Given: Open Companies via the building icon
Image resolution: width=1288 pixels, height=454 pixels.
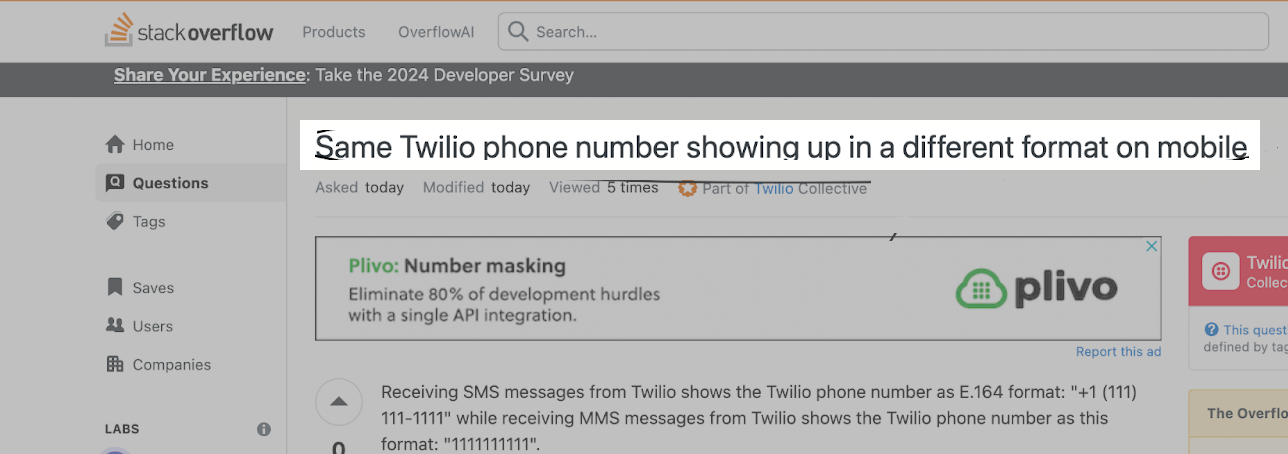Looking at the screenshot, I should point(115,365).
